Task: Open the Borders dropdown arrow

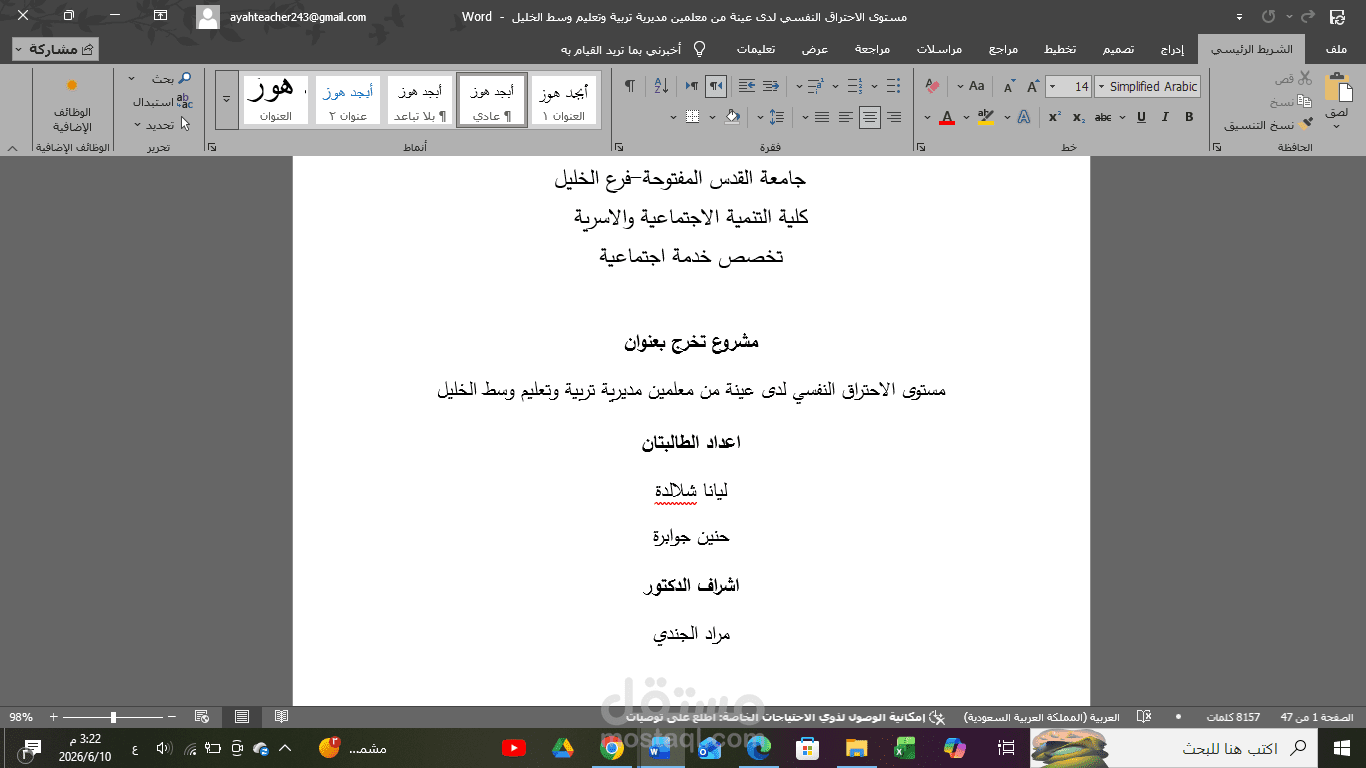Action: 673,118
